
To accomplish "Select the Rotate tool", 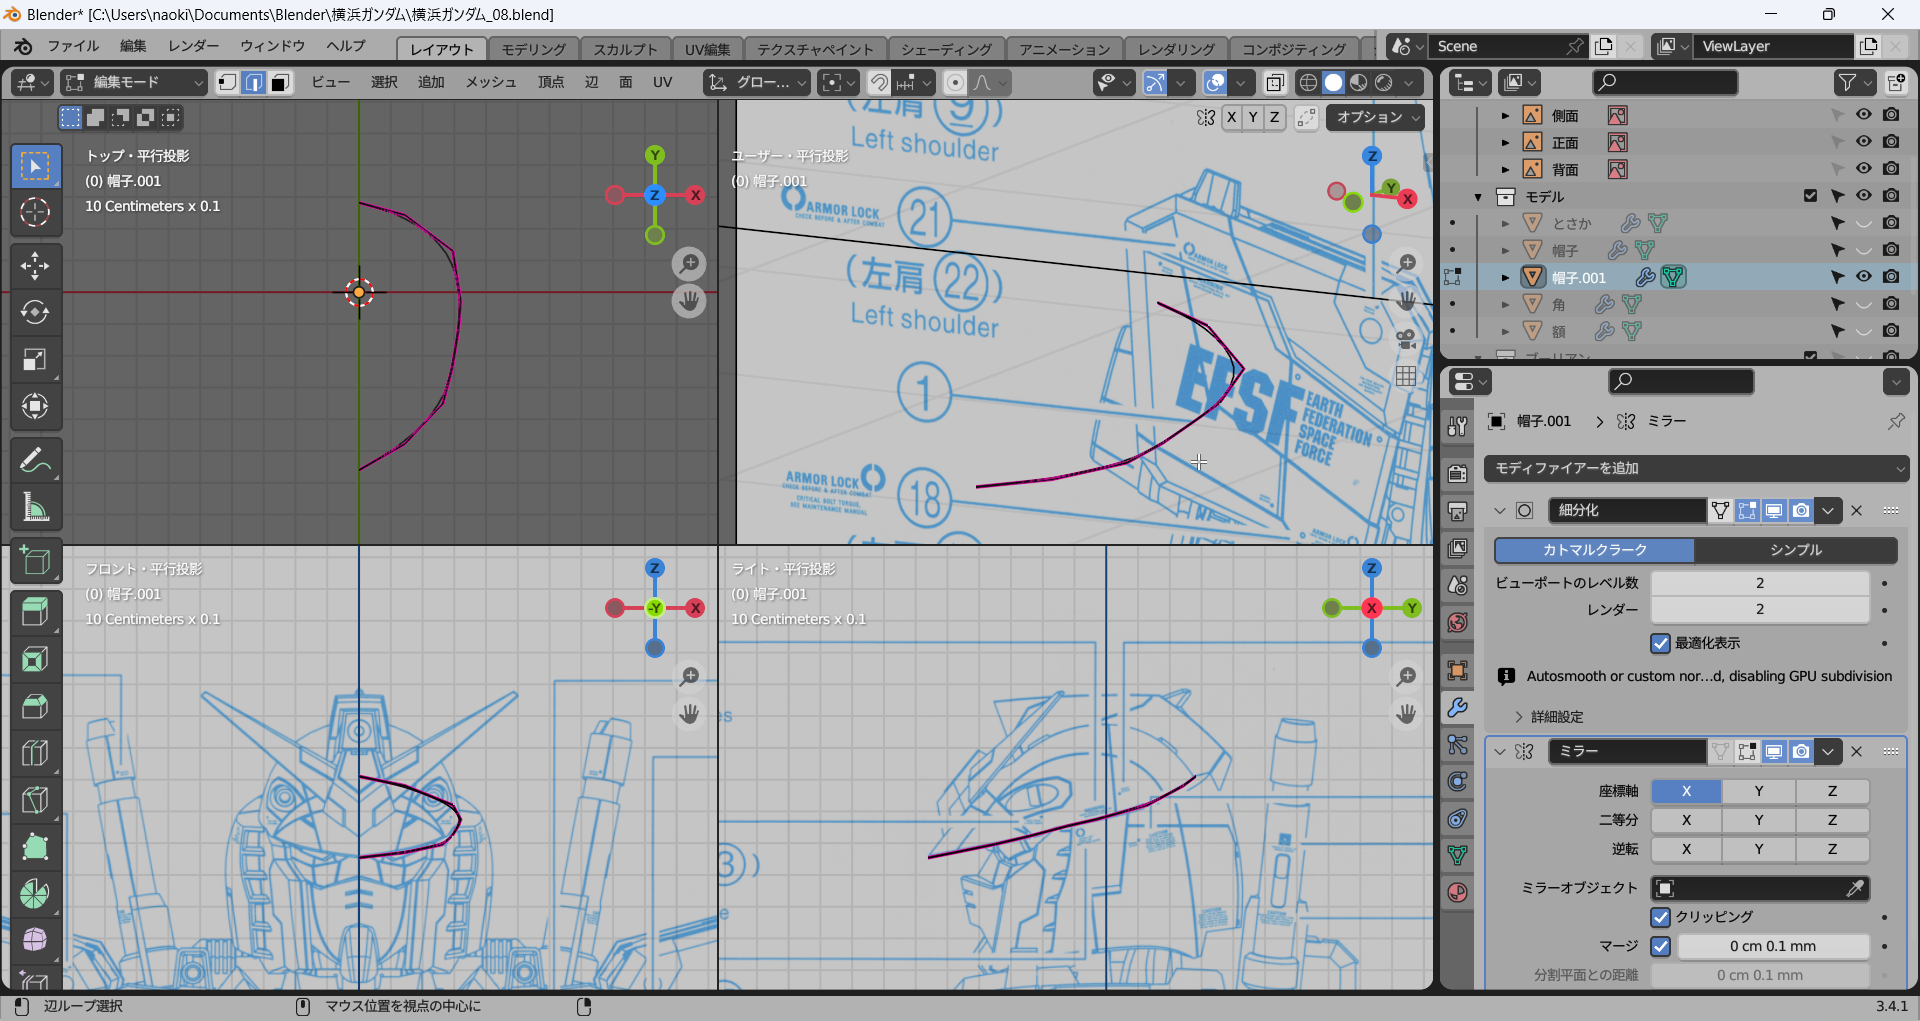I will pyautogui.click(x=35, y=313).
